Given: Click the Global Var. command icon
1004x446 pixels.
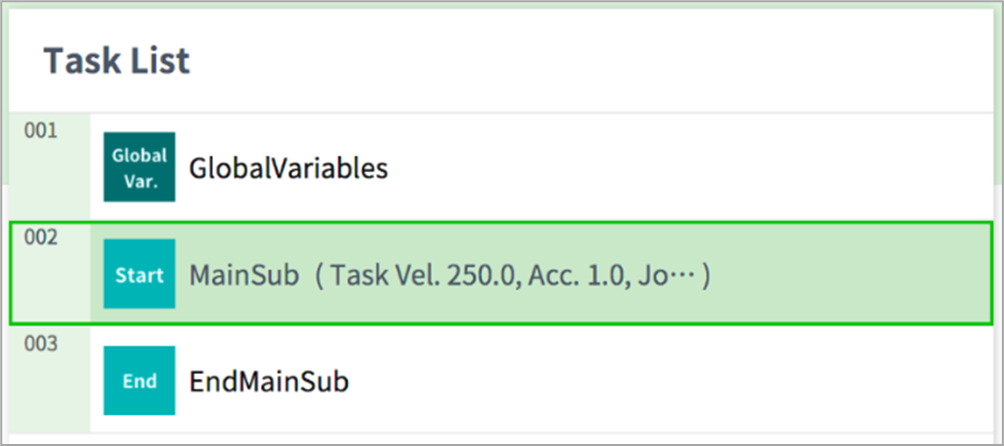Looking at the screenshot, I should (x=139, y=167).
